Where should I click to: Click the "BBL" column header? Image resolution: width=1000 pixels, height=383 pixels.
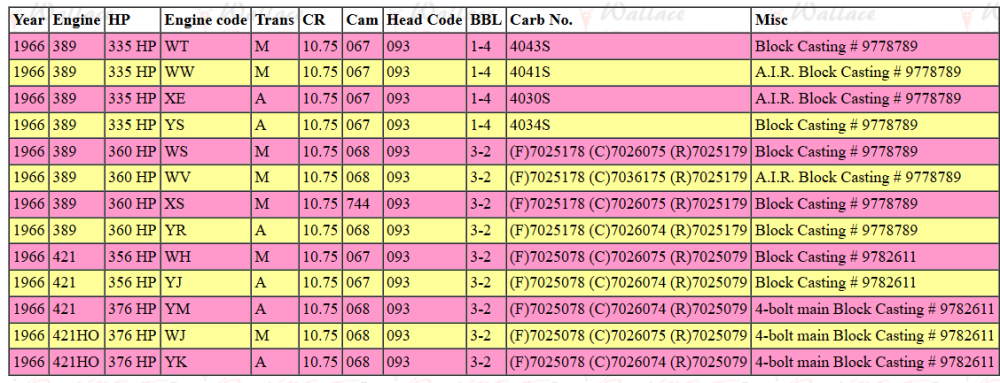point(486,20)
